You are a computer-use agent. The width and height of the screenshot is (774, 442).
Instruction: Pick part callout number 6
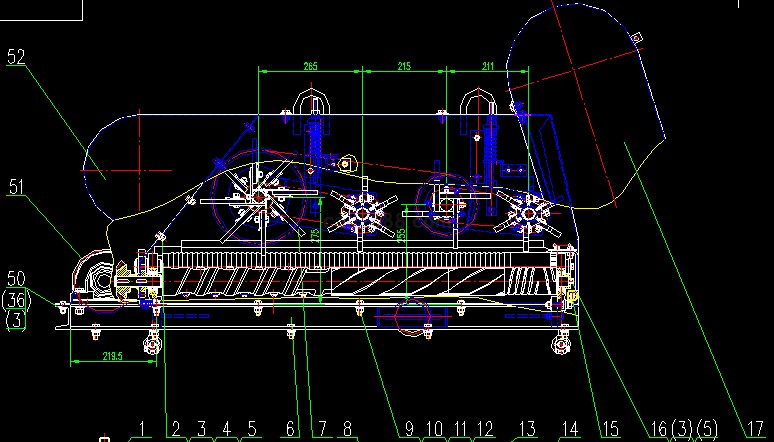pos(290,429)
